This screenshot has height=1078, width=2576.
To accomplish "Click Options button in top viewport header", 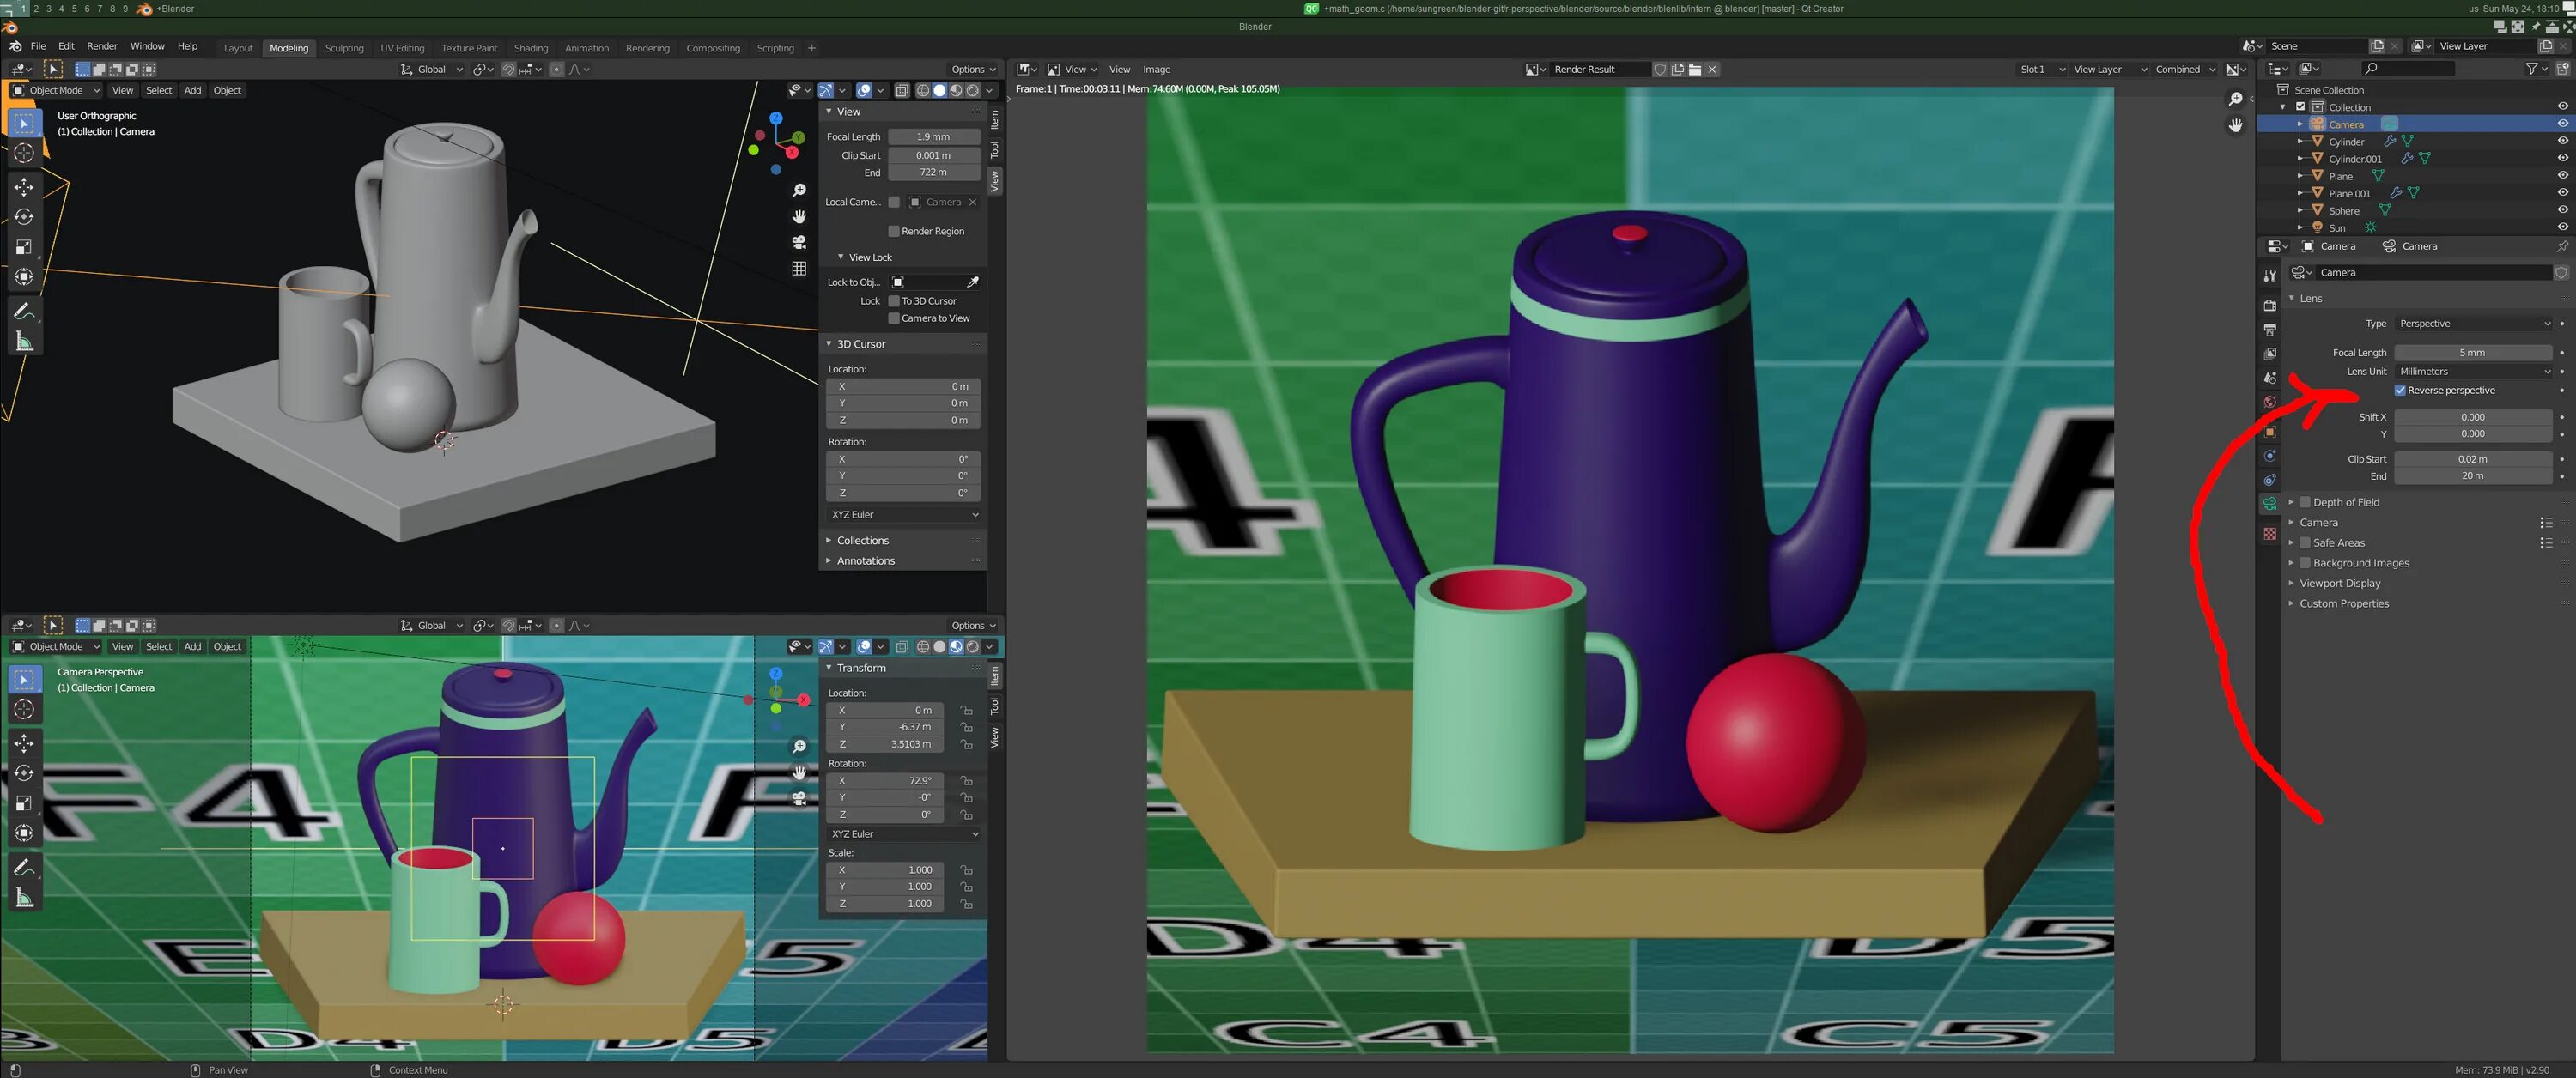I will [x=971, y=69].
